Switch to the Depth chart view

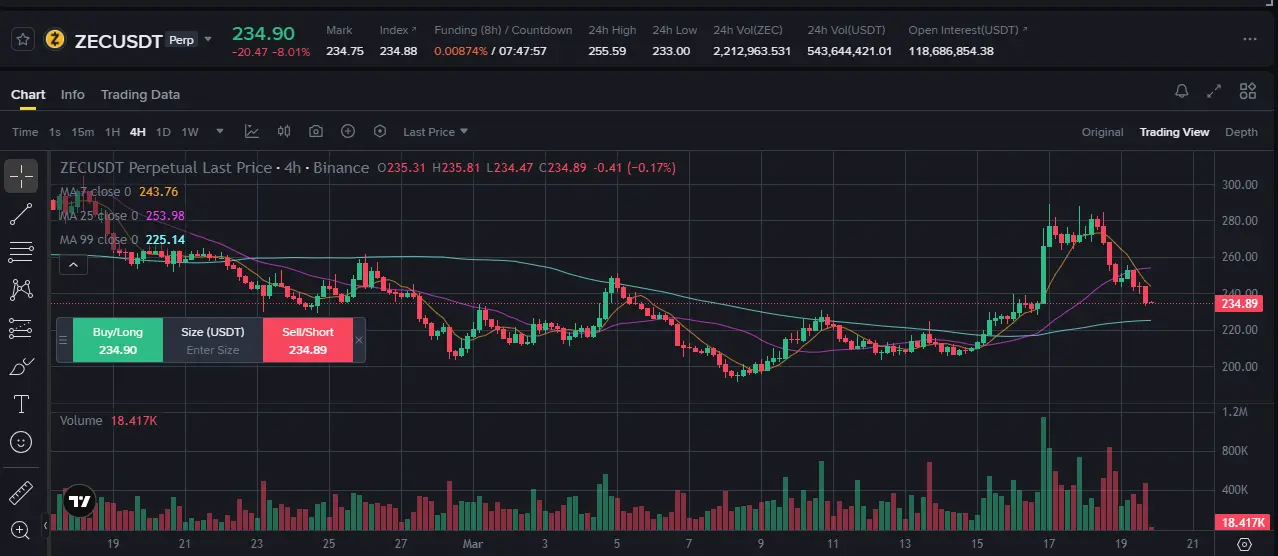click(x=1241, y=132)
